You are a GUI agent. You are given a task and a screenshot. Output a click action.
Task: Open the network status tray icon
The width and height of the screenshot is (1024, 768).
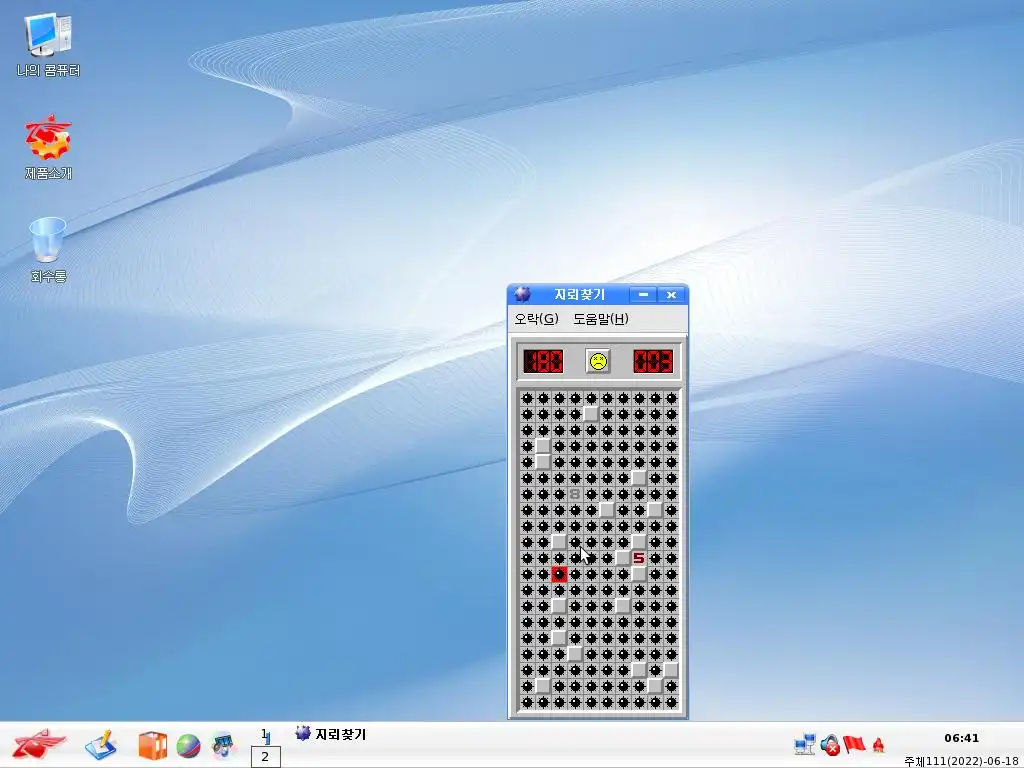click(805, 744)
